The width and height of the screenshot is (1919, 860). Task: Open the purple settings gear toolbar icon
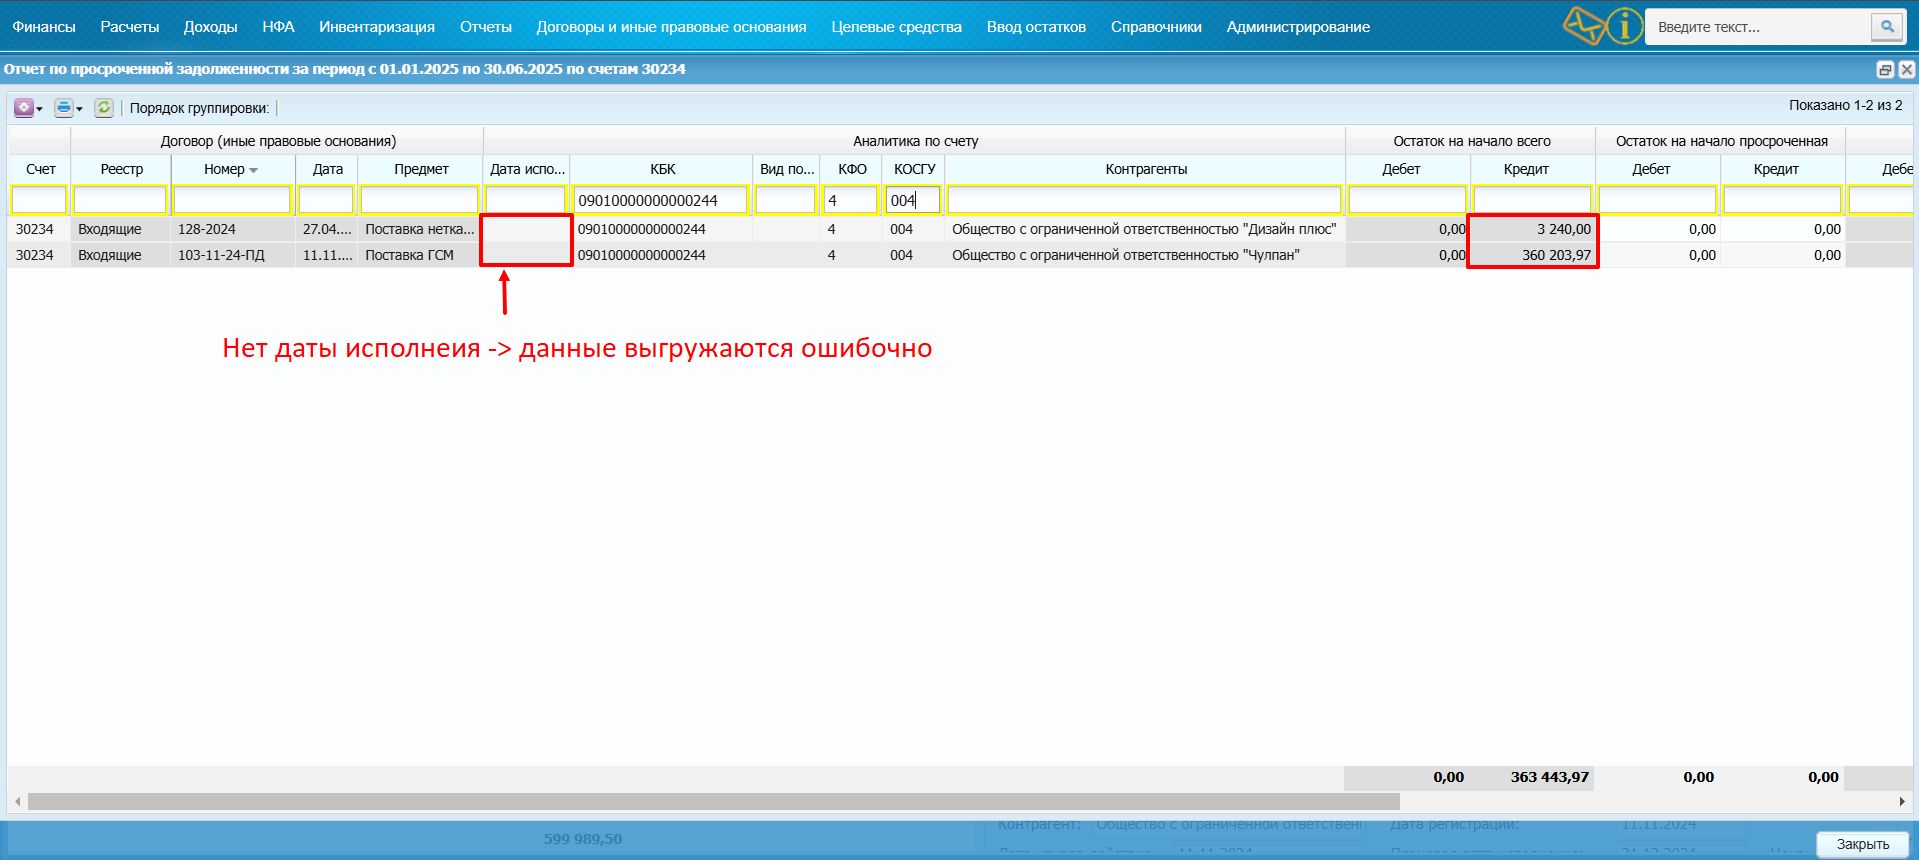click(23, 108)
